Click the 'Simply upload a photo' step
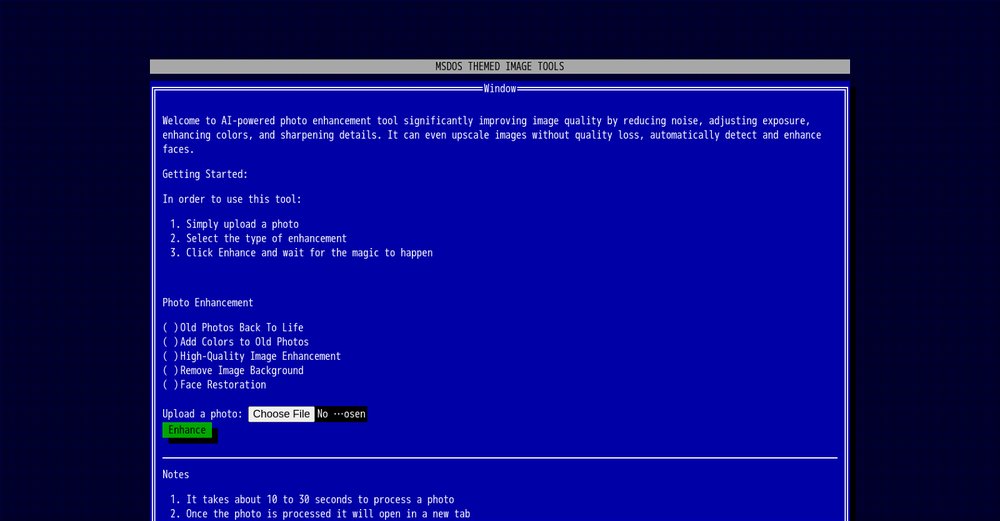The height and width of the screenshot is (521, 1000). (x=242, y=224)
